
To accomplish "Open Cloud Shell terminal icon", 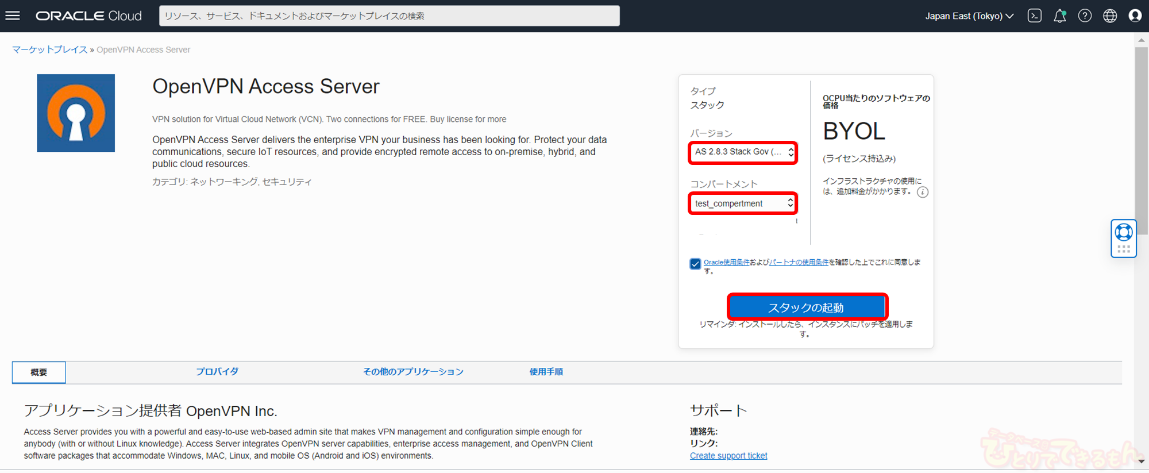I will (x=1035, y=16).
